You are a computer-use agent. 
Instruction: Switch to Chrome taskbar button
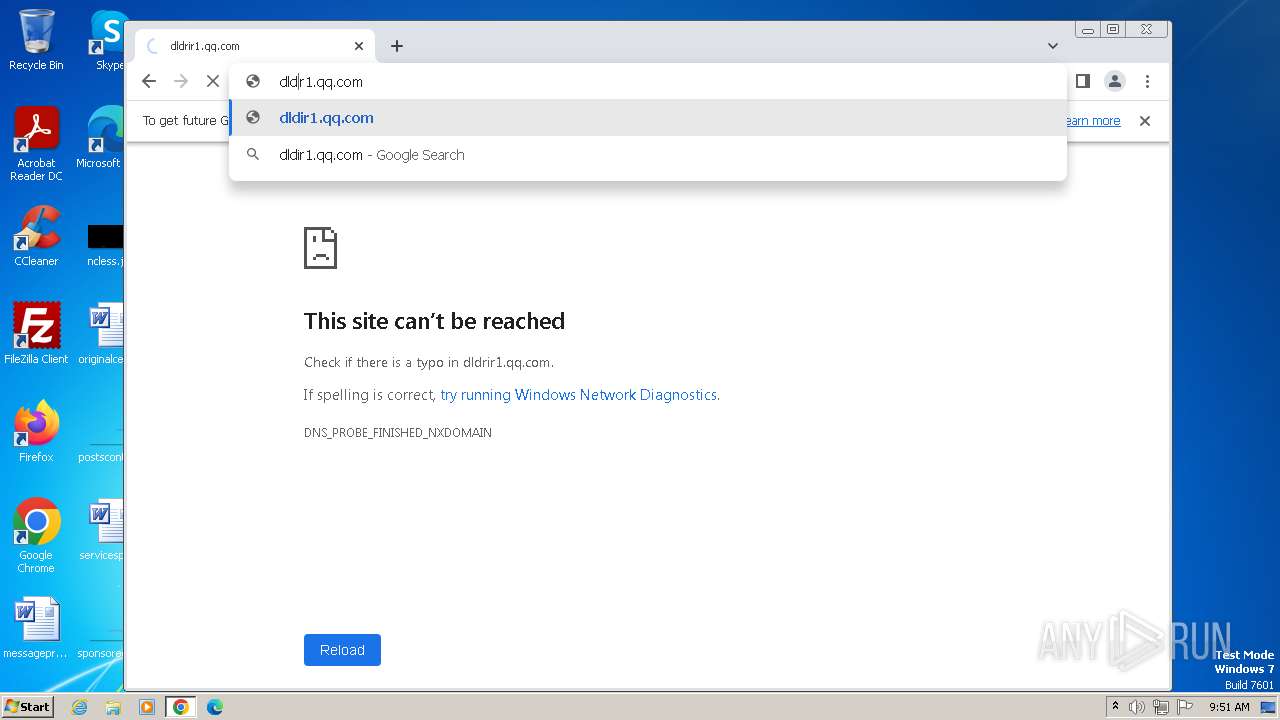[x=181, y=707]
